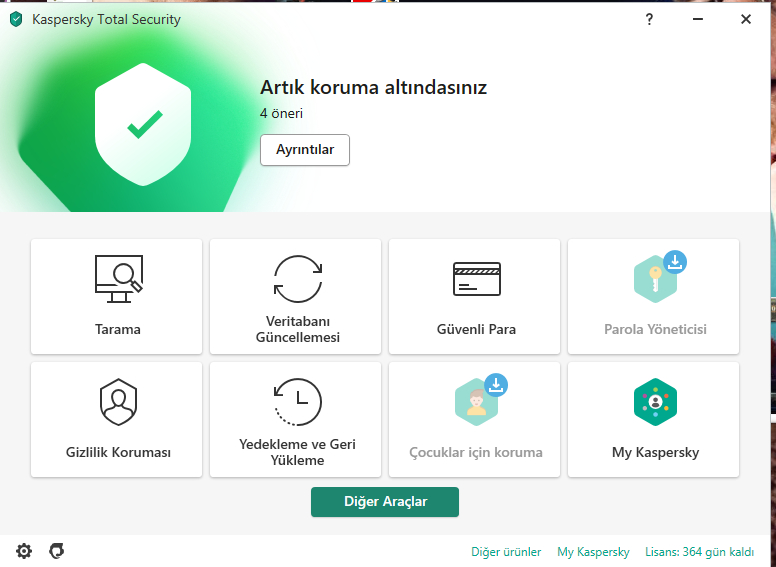Click the 'Veritabanı Güncellemesi' label

click(x=297, y=330)
